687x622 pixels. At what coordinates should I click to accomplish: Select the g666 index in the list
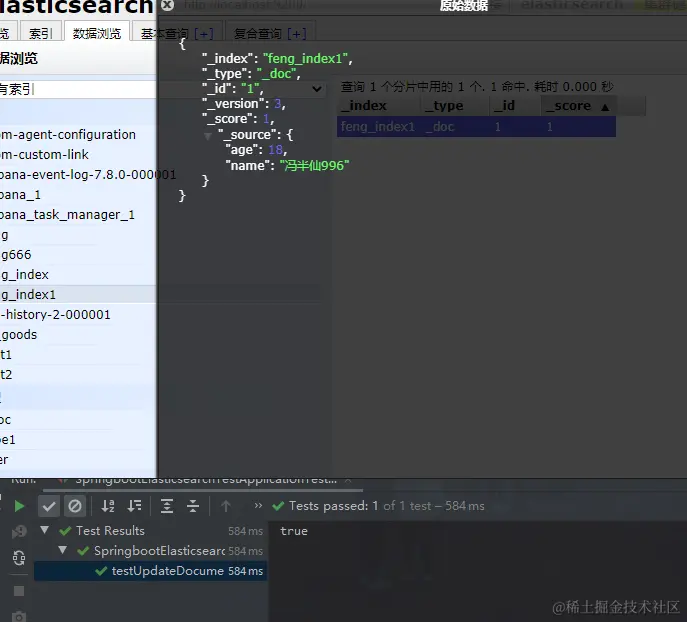coord(16,254)
